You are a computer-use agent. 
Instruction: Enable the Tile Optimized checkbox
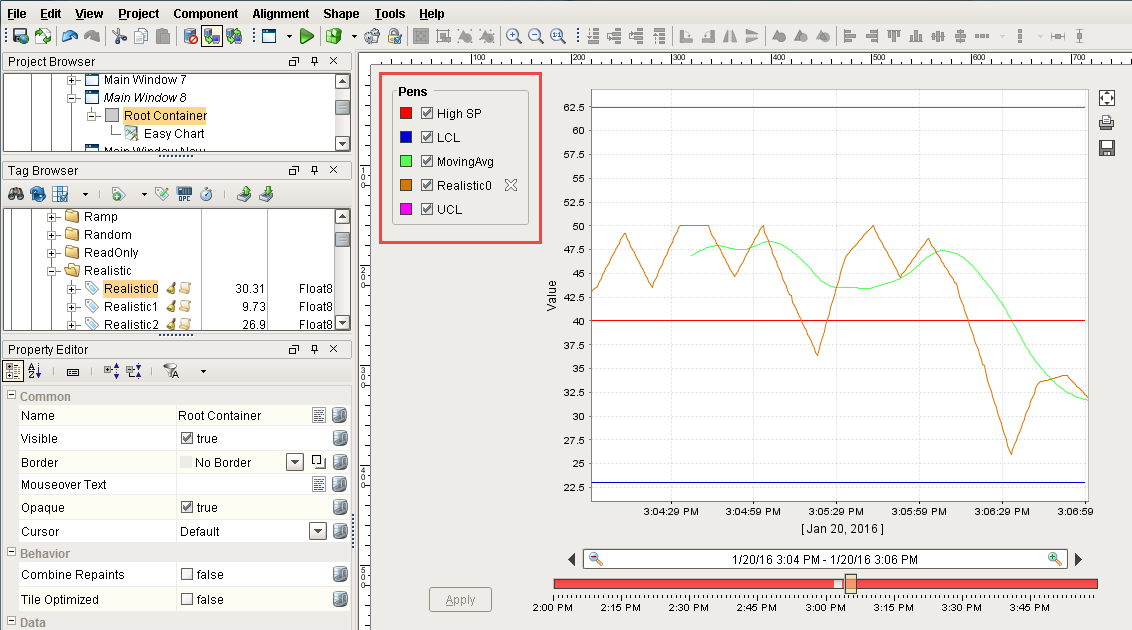187,599
